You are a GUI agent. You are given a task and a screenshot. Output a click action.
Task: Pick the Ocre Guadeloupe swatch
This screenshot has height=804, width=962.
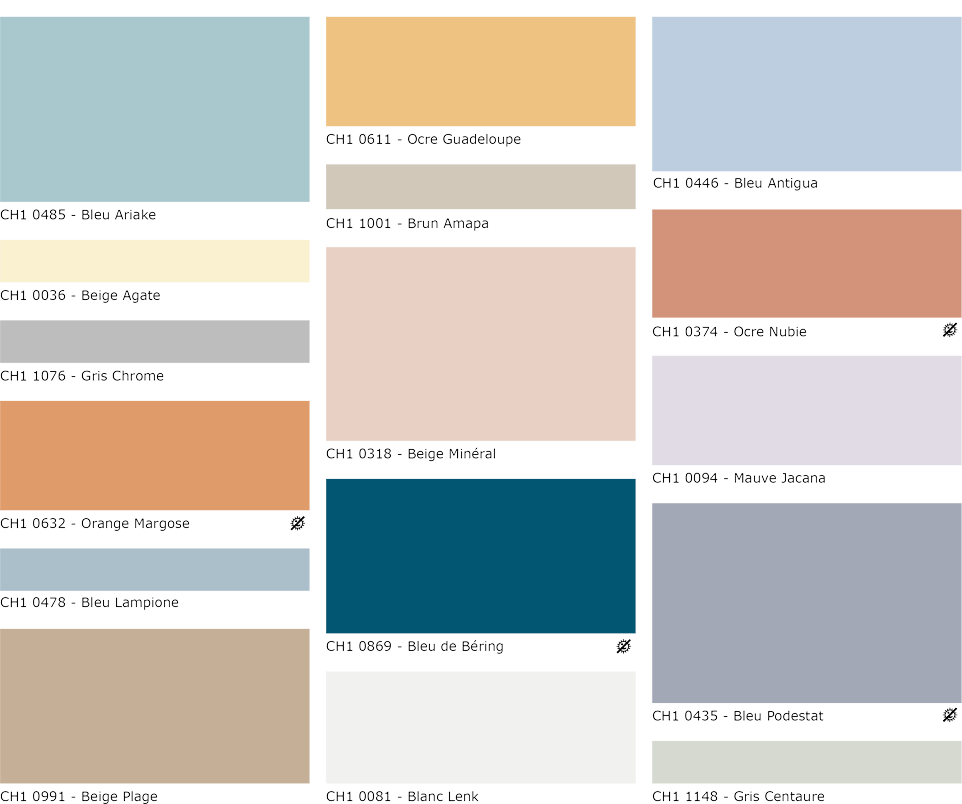tap(481, 71)
